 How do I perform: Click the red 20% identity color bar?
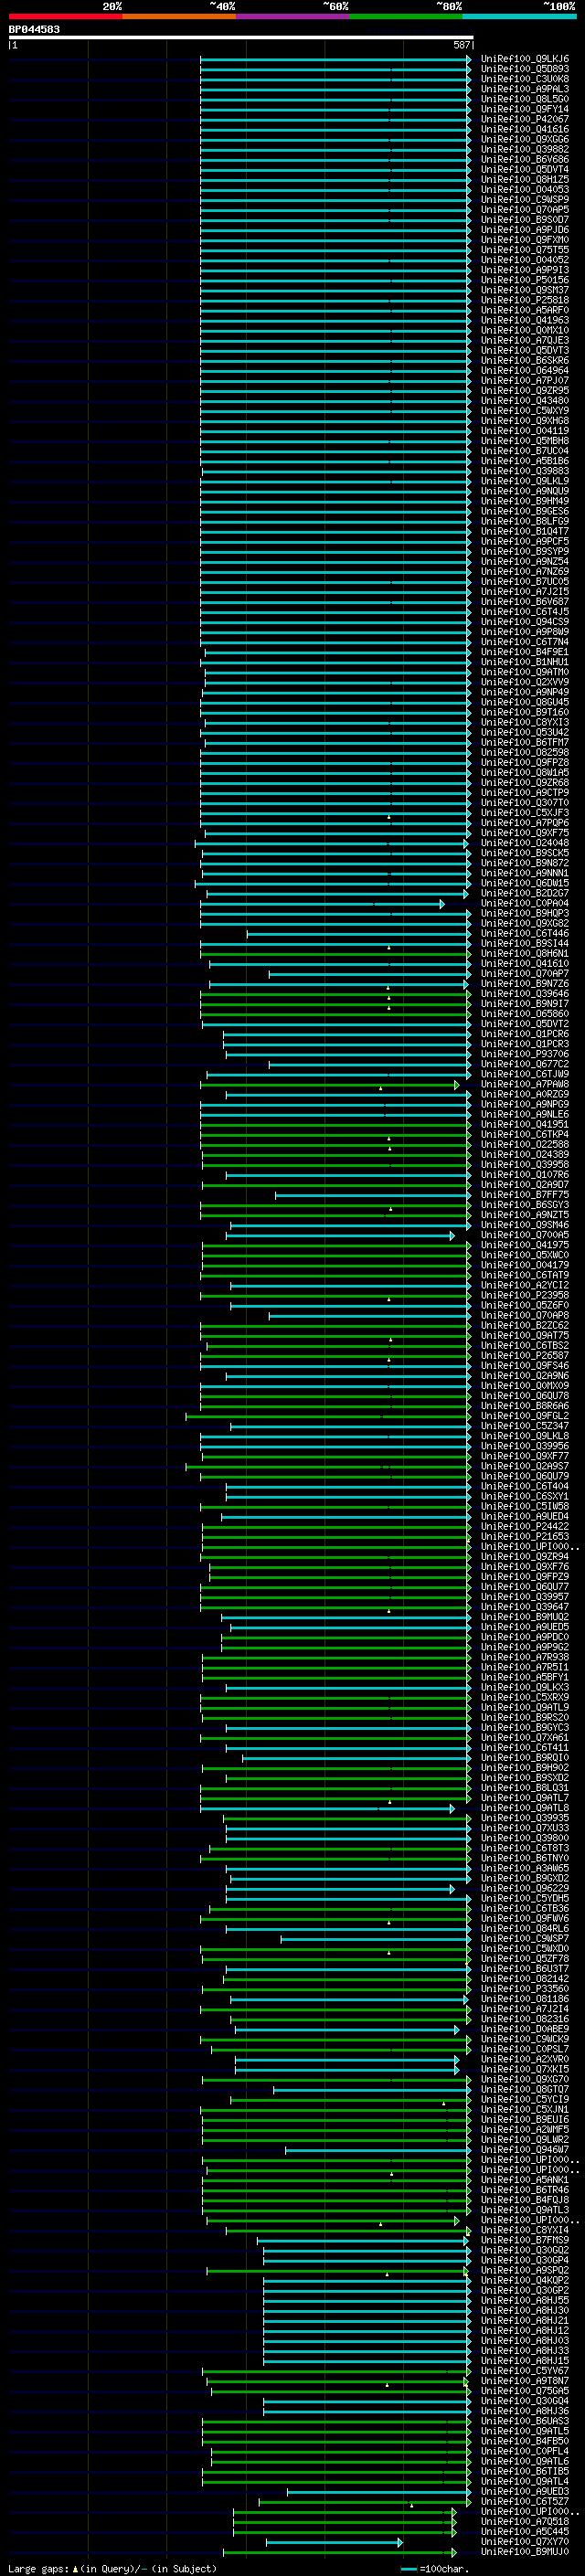pos(65,16)
